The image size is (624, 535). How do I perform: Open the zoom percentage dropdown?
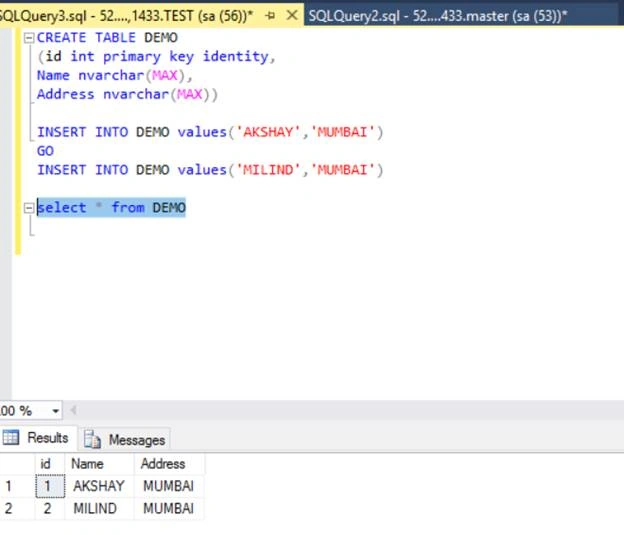55,411
